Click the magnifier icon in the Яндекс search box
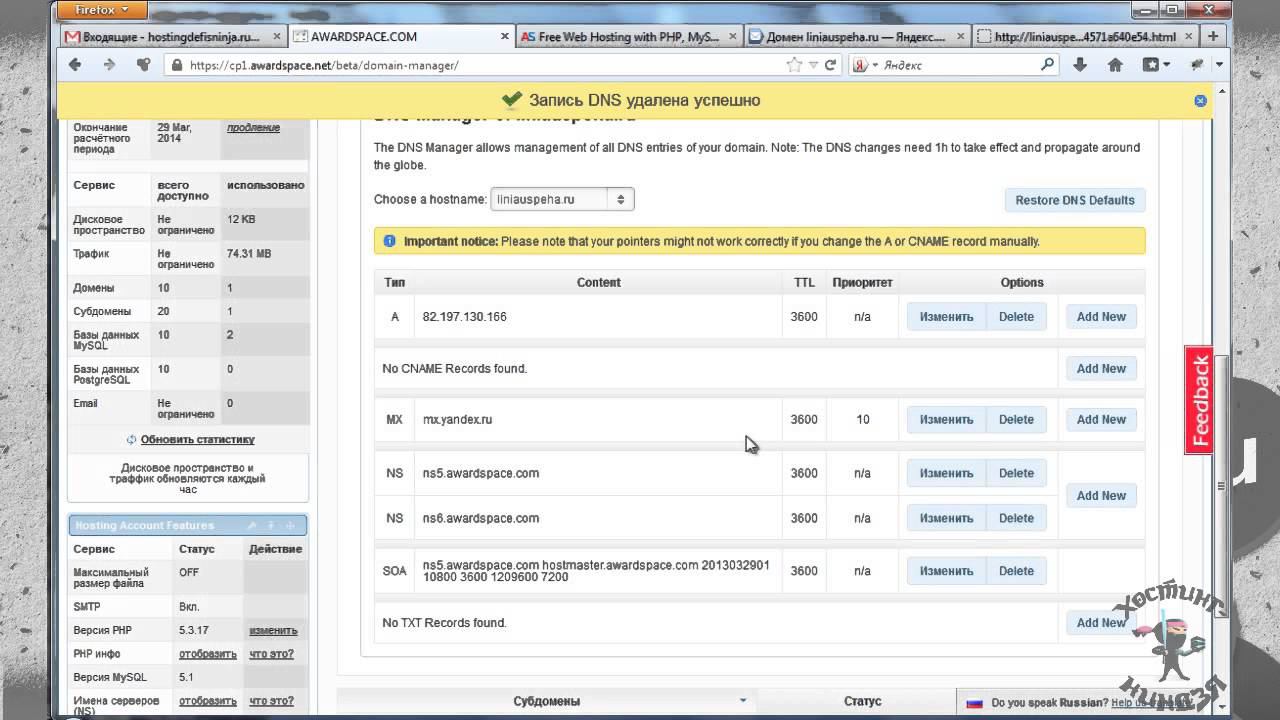 [x=1047, y=65]
